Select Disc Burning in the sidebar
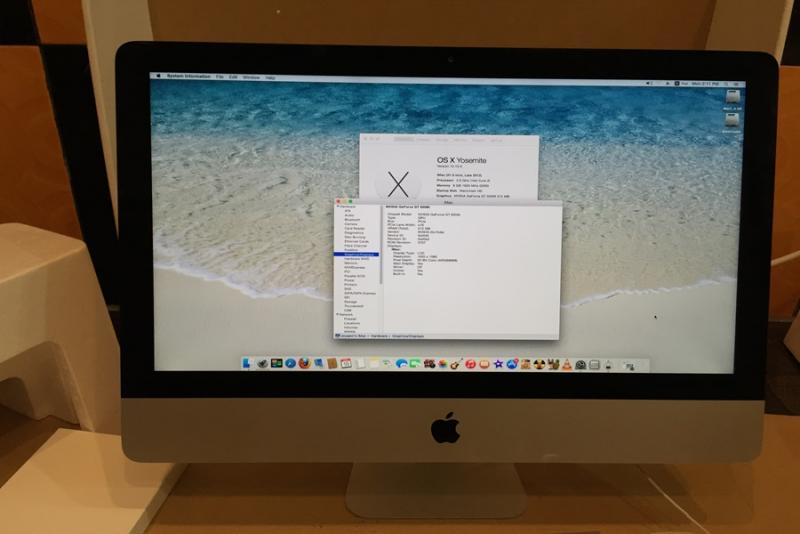The width and height of the screenshot is (800, 534). point(355,237)
